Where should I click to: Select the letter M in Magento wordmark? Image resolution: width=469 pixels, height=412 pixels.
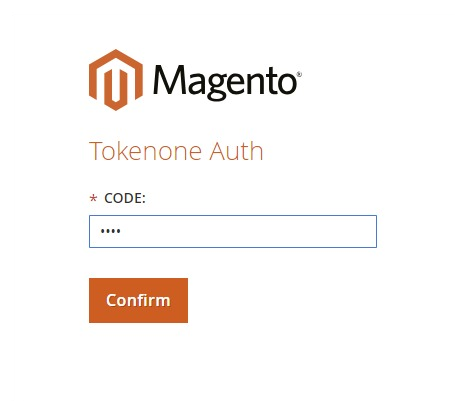coord(169,79)
